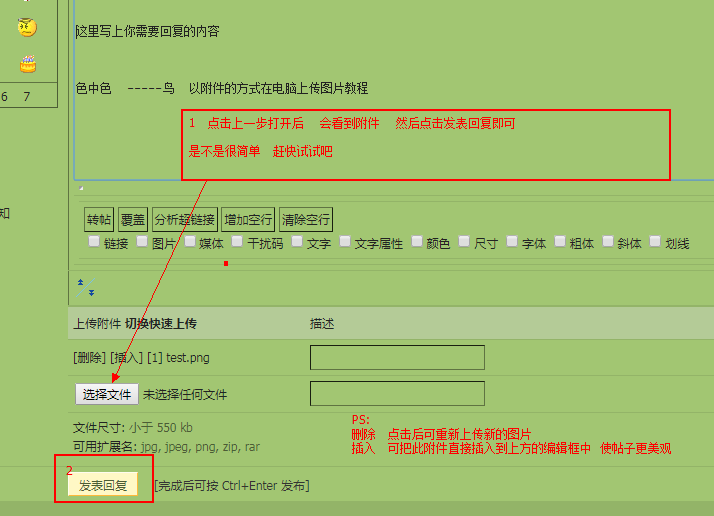
Task: Tick the 文字属性 checkbox
Action: pyautogui.click(x=345, y=241)
